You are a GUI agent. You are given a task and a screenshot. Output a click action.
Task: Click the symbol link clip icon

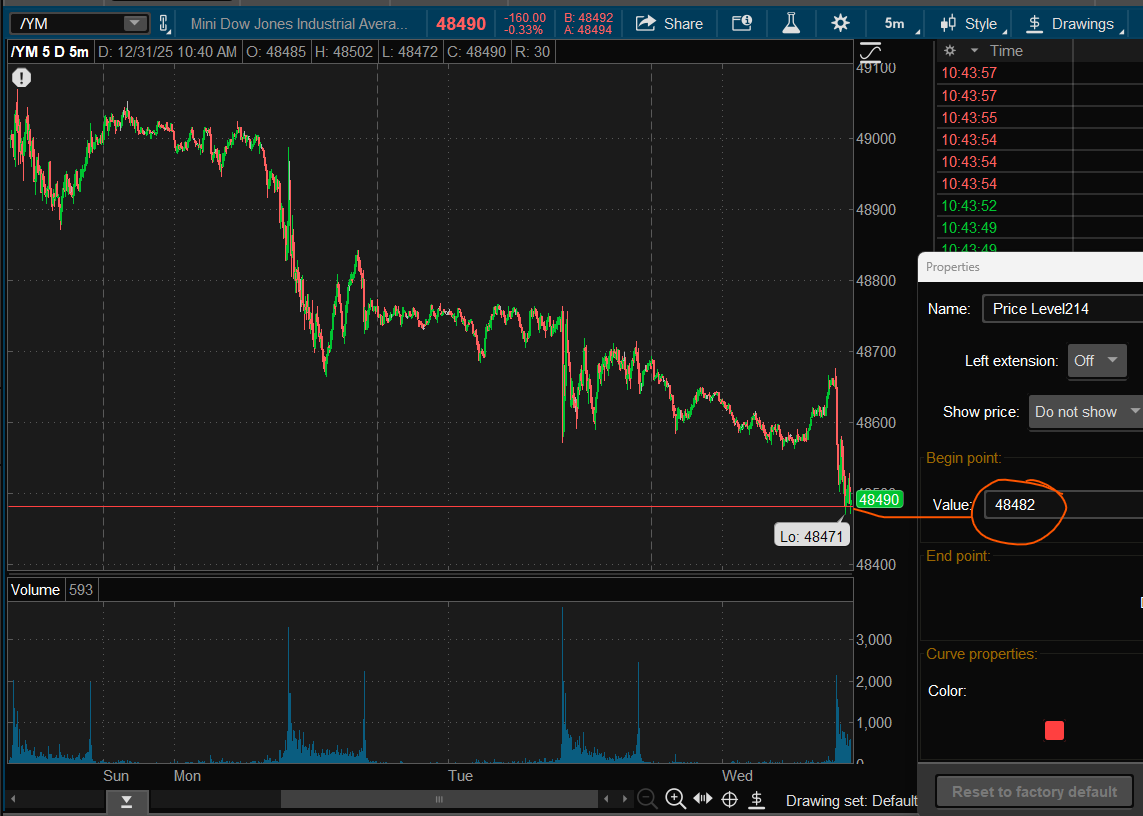pos(164,23)
